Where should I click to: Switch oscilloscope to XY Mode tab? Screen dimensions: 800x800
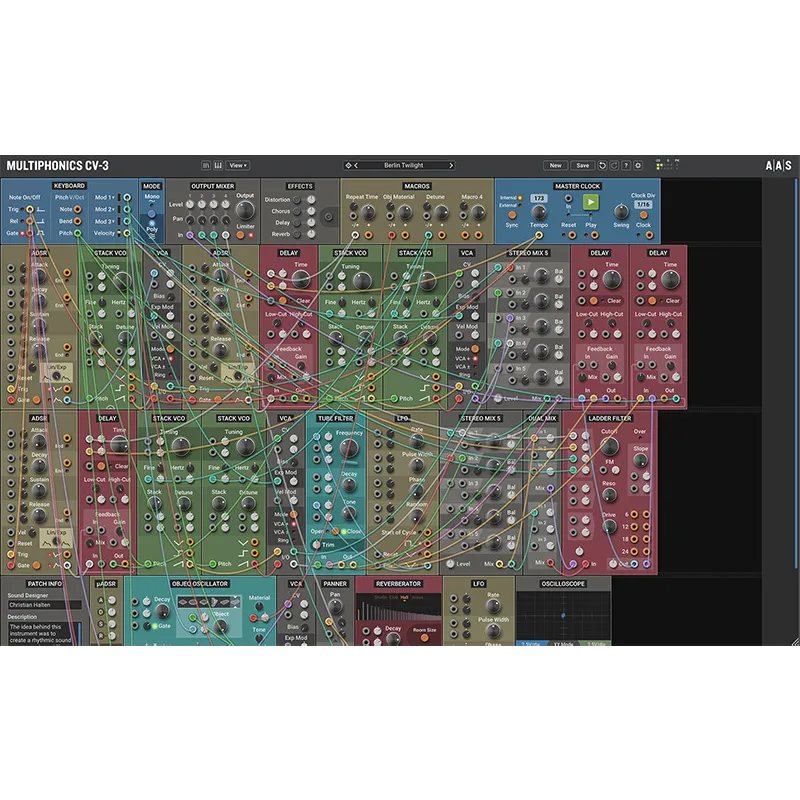(563, 643)
